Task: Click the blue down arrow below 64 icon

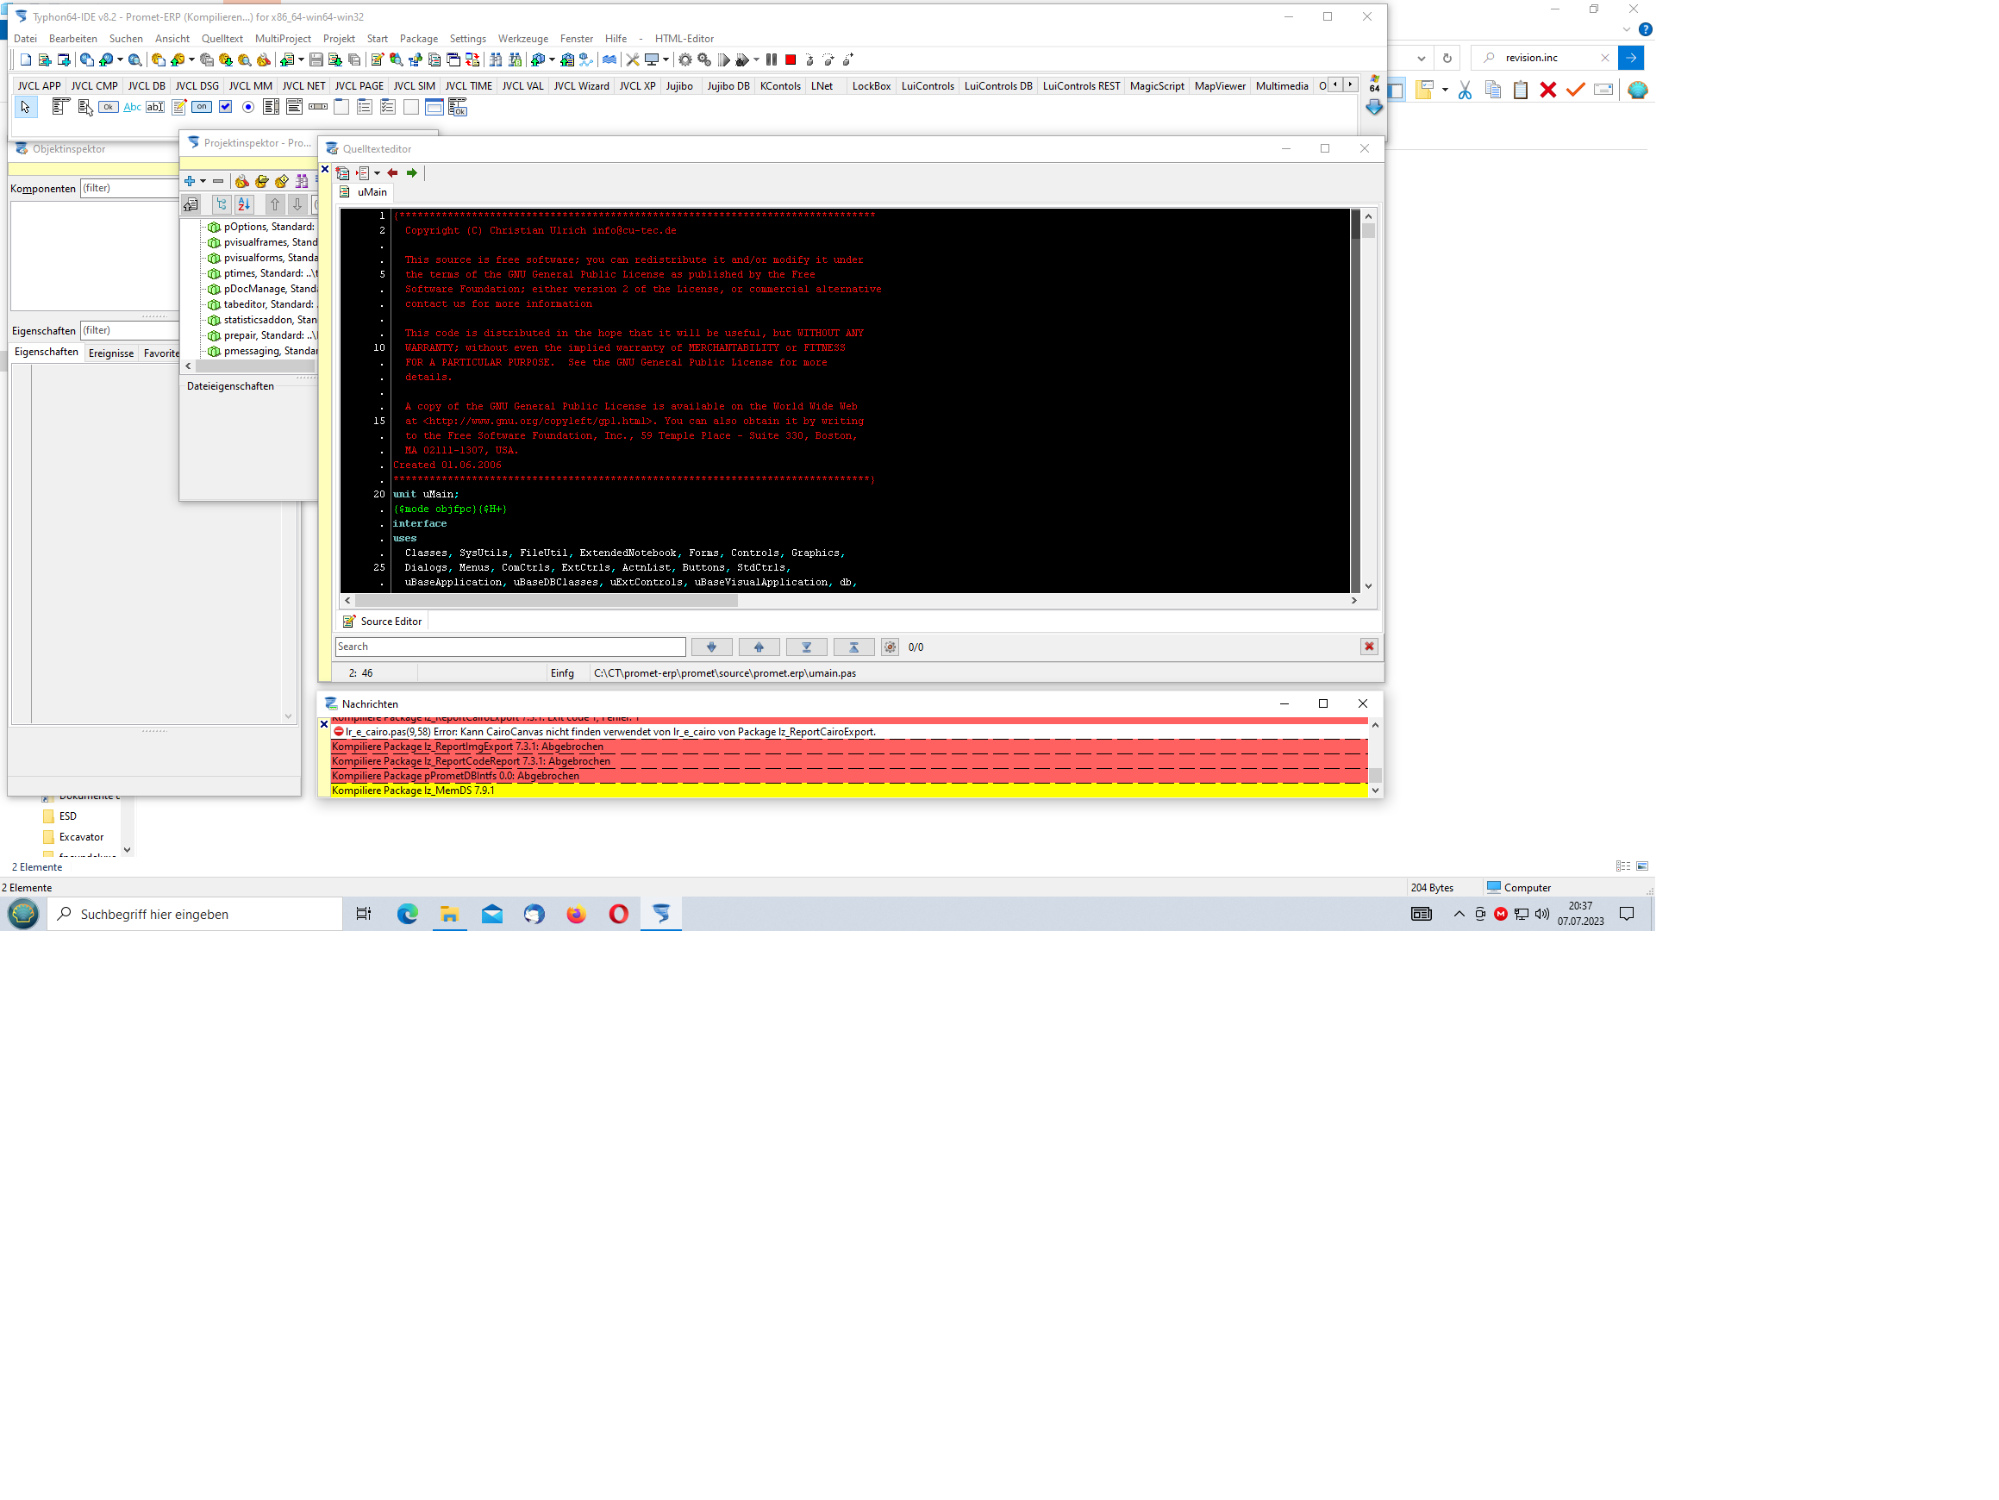Action: pyautogui.click(x=1374, y=107)
